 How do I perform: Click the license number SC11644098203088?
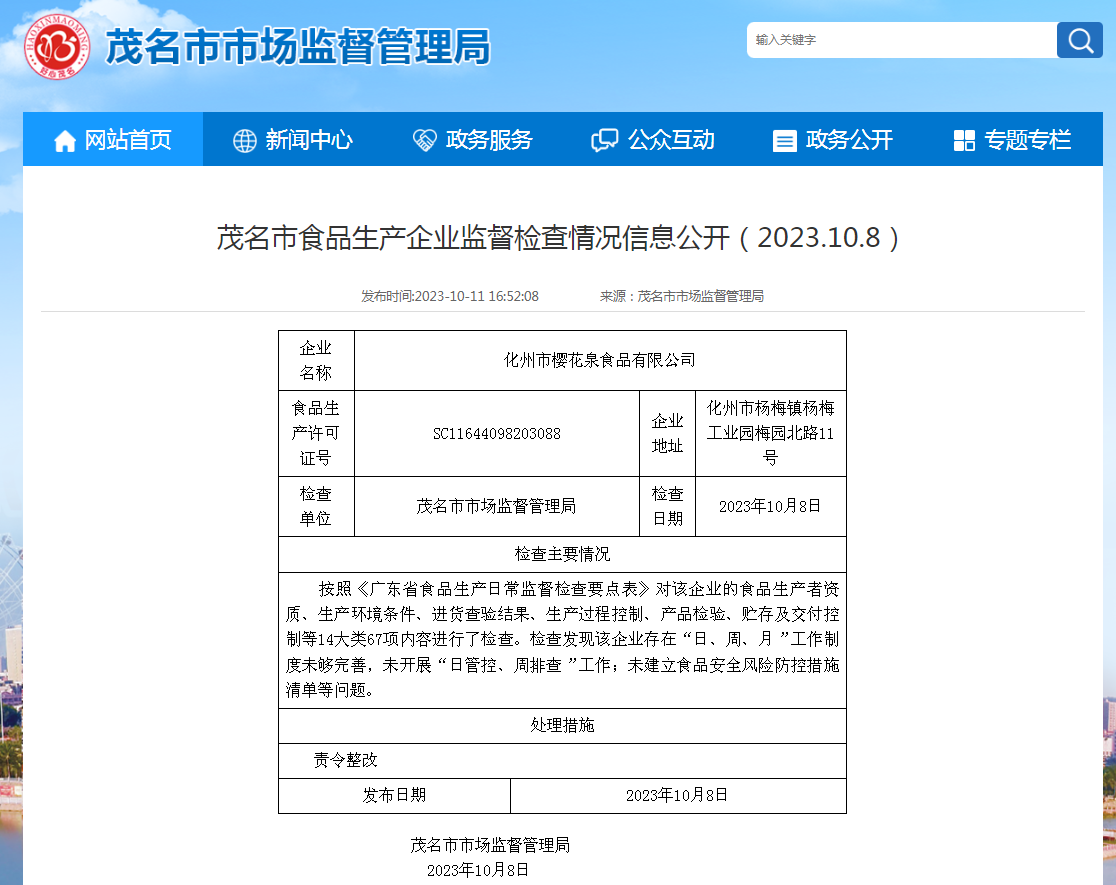(x=497, y=434)
